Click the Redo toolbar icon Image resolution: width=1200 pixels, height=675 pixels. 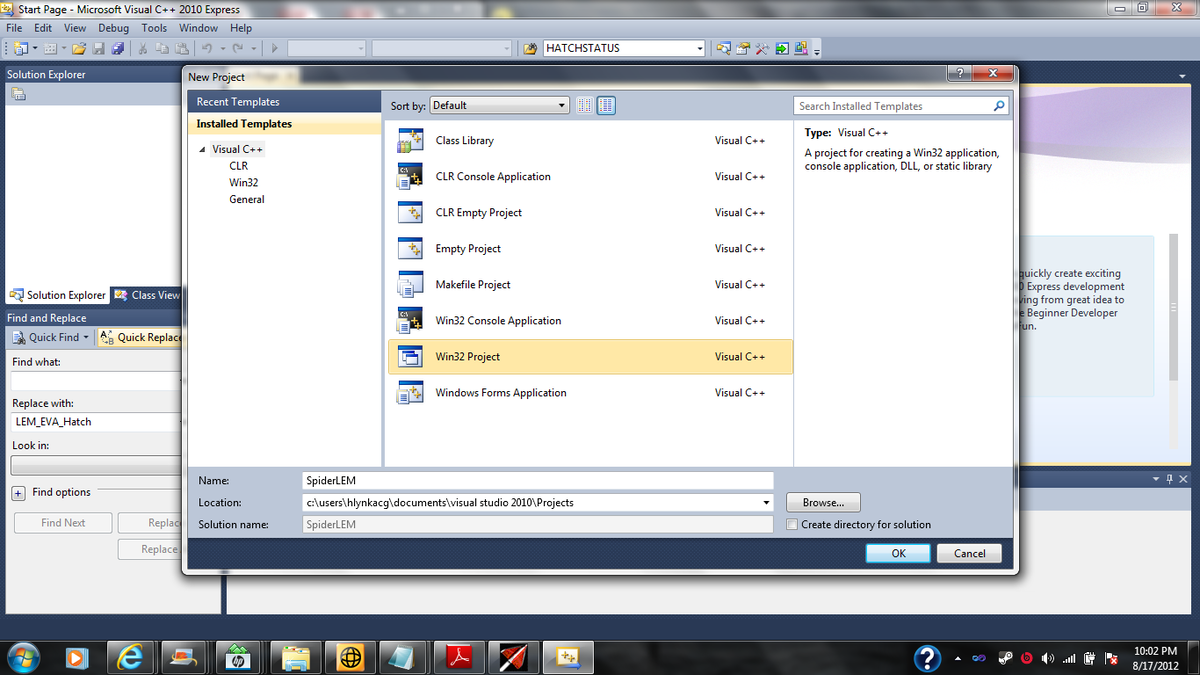click(x=237, y=48)
